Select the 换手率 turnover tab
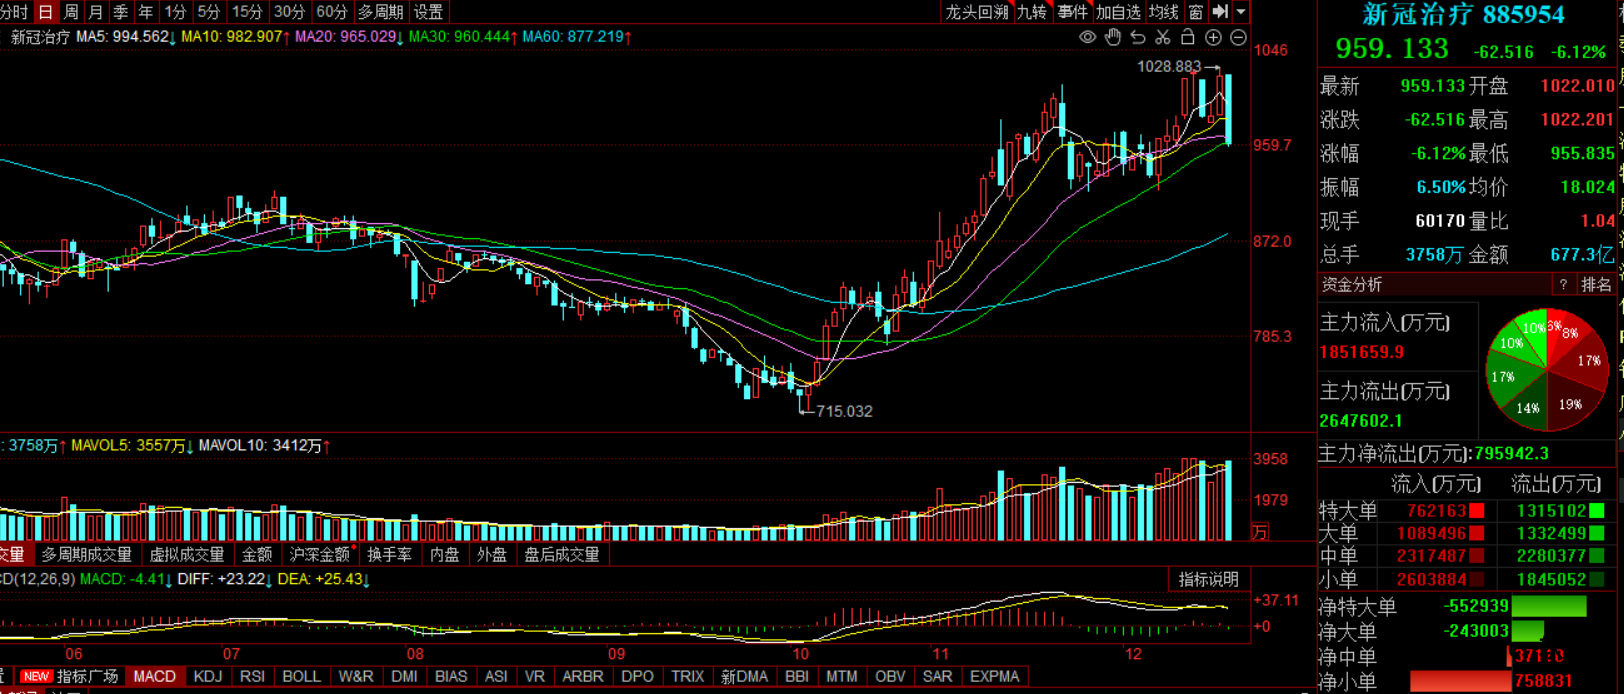This screenshot has width=1624, height=694. (389, 554)
